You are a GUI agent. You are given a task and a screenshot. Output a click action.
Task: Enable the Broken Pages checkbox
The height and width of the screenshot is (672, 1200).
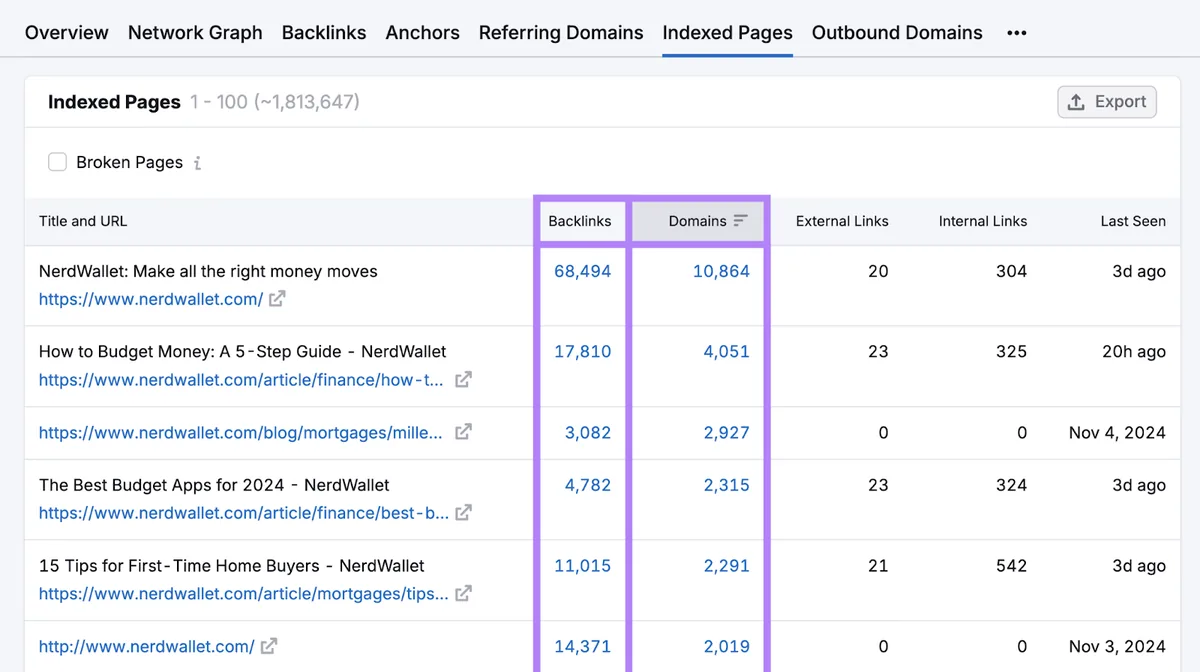coord(58,162)
